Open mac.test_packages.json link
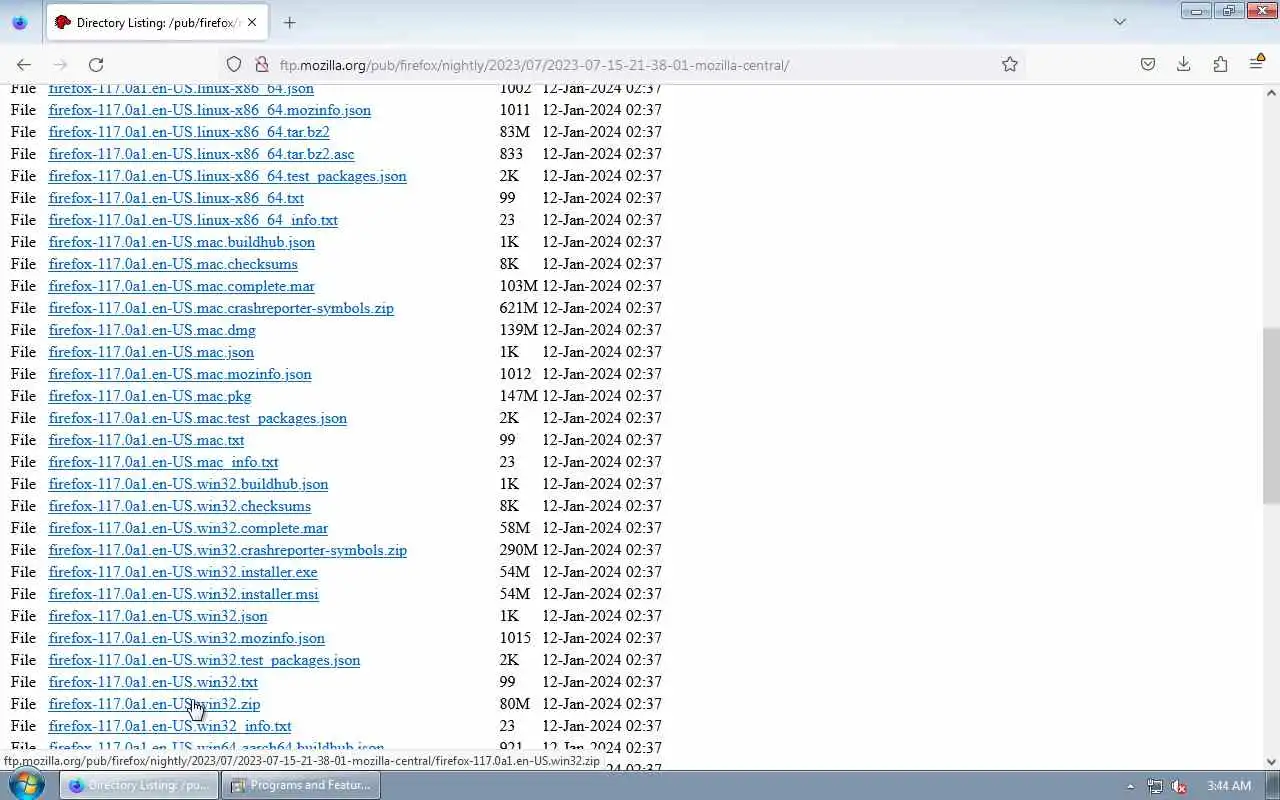 [197, 418]
